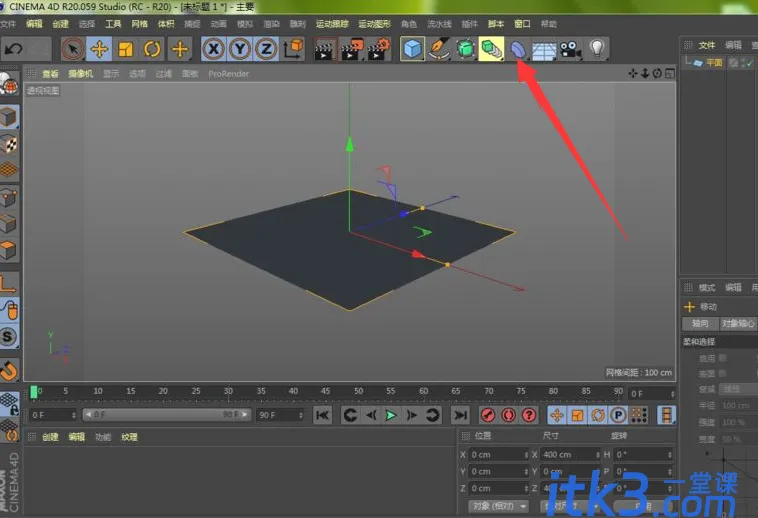Open the 轴向 tab in attributes
This screenshot has height=518, width=758.
point(700,323)
